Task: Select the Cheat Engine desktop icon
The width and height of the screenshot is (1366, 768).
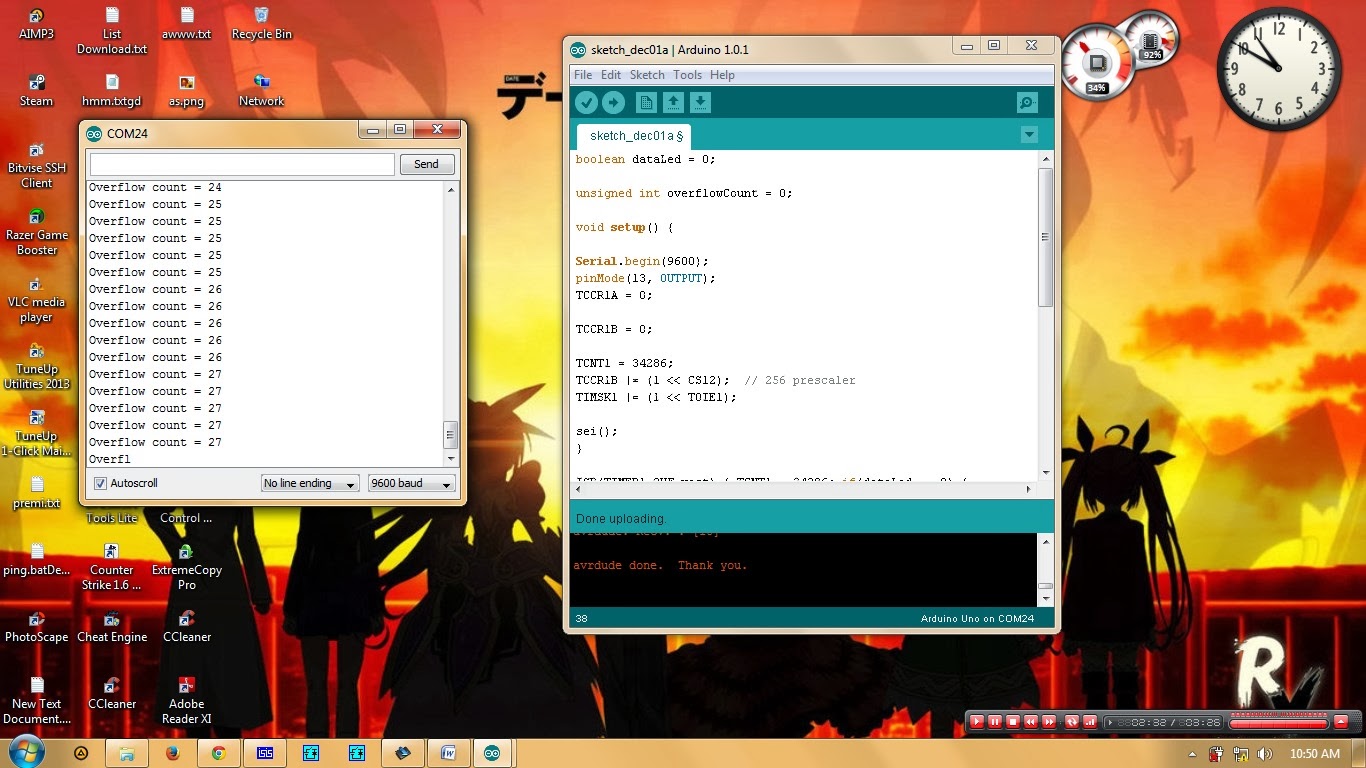Action: (111, 627)
